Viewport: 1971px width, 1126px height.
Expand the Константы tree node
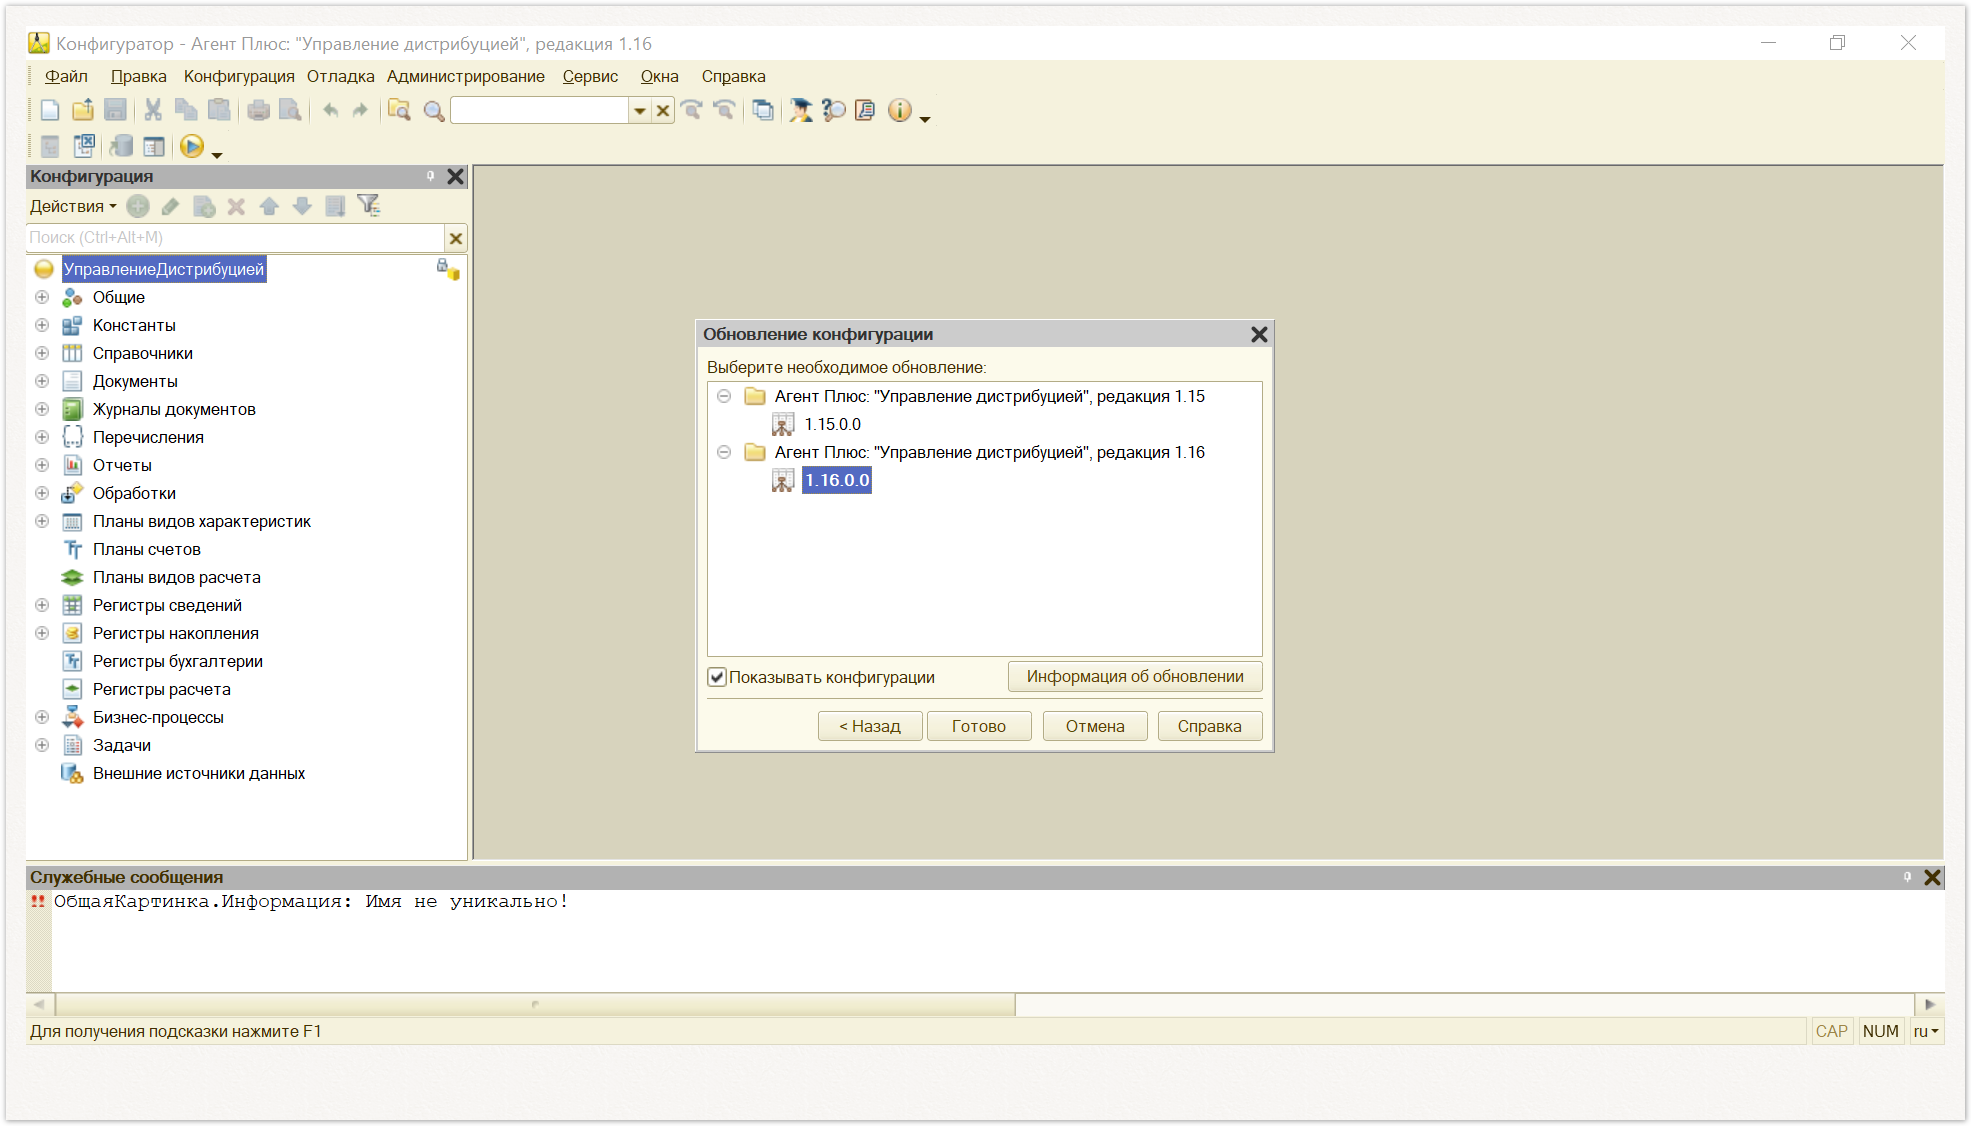[42, 325]
